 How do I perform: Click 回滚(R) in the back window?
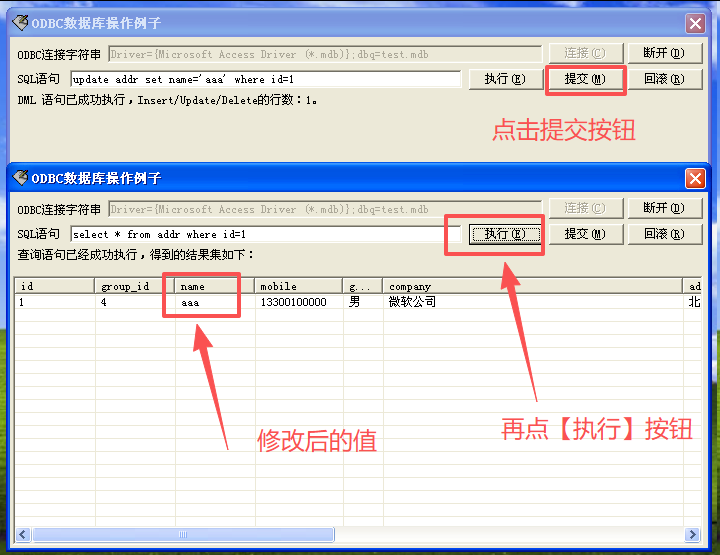pos(664,79)
